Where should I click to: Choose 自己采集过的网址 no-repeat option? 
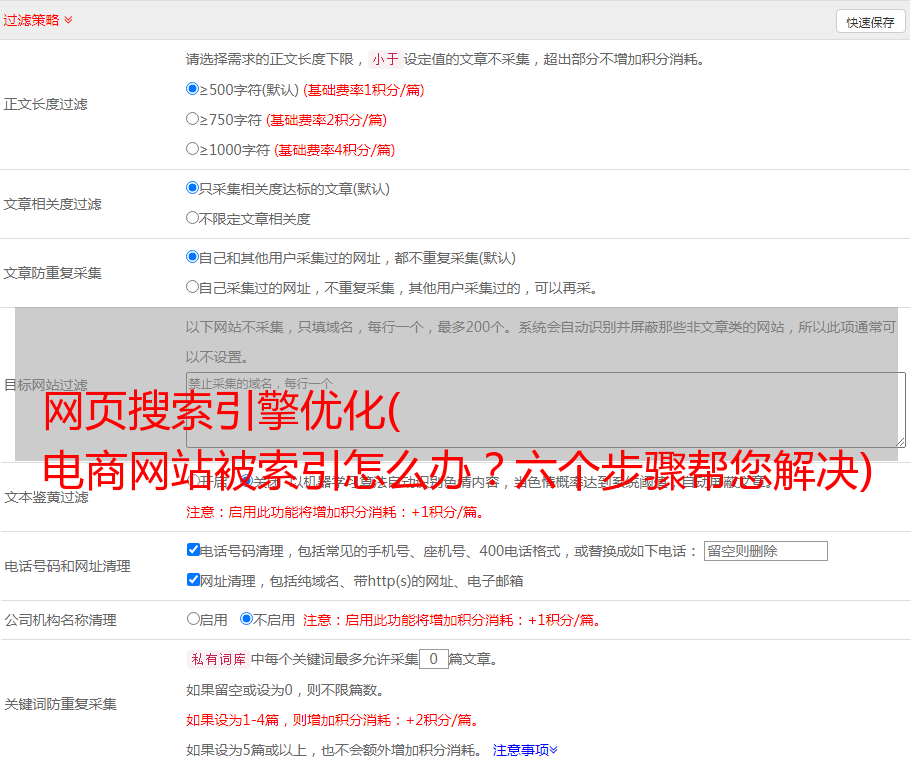coord(193,287)
